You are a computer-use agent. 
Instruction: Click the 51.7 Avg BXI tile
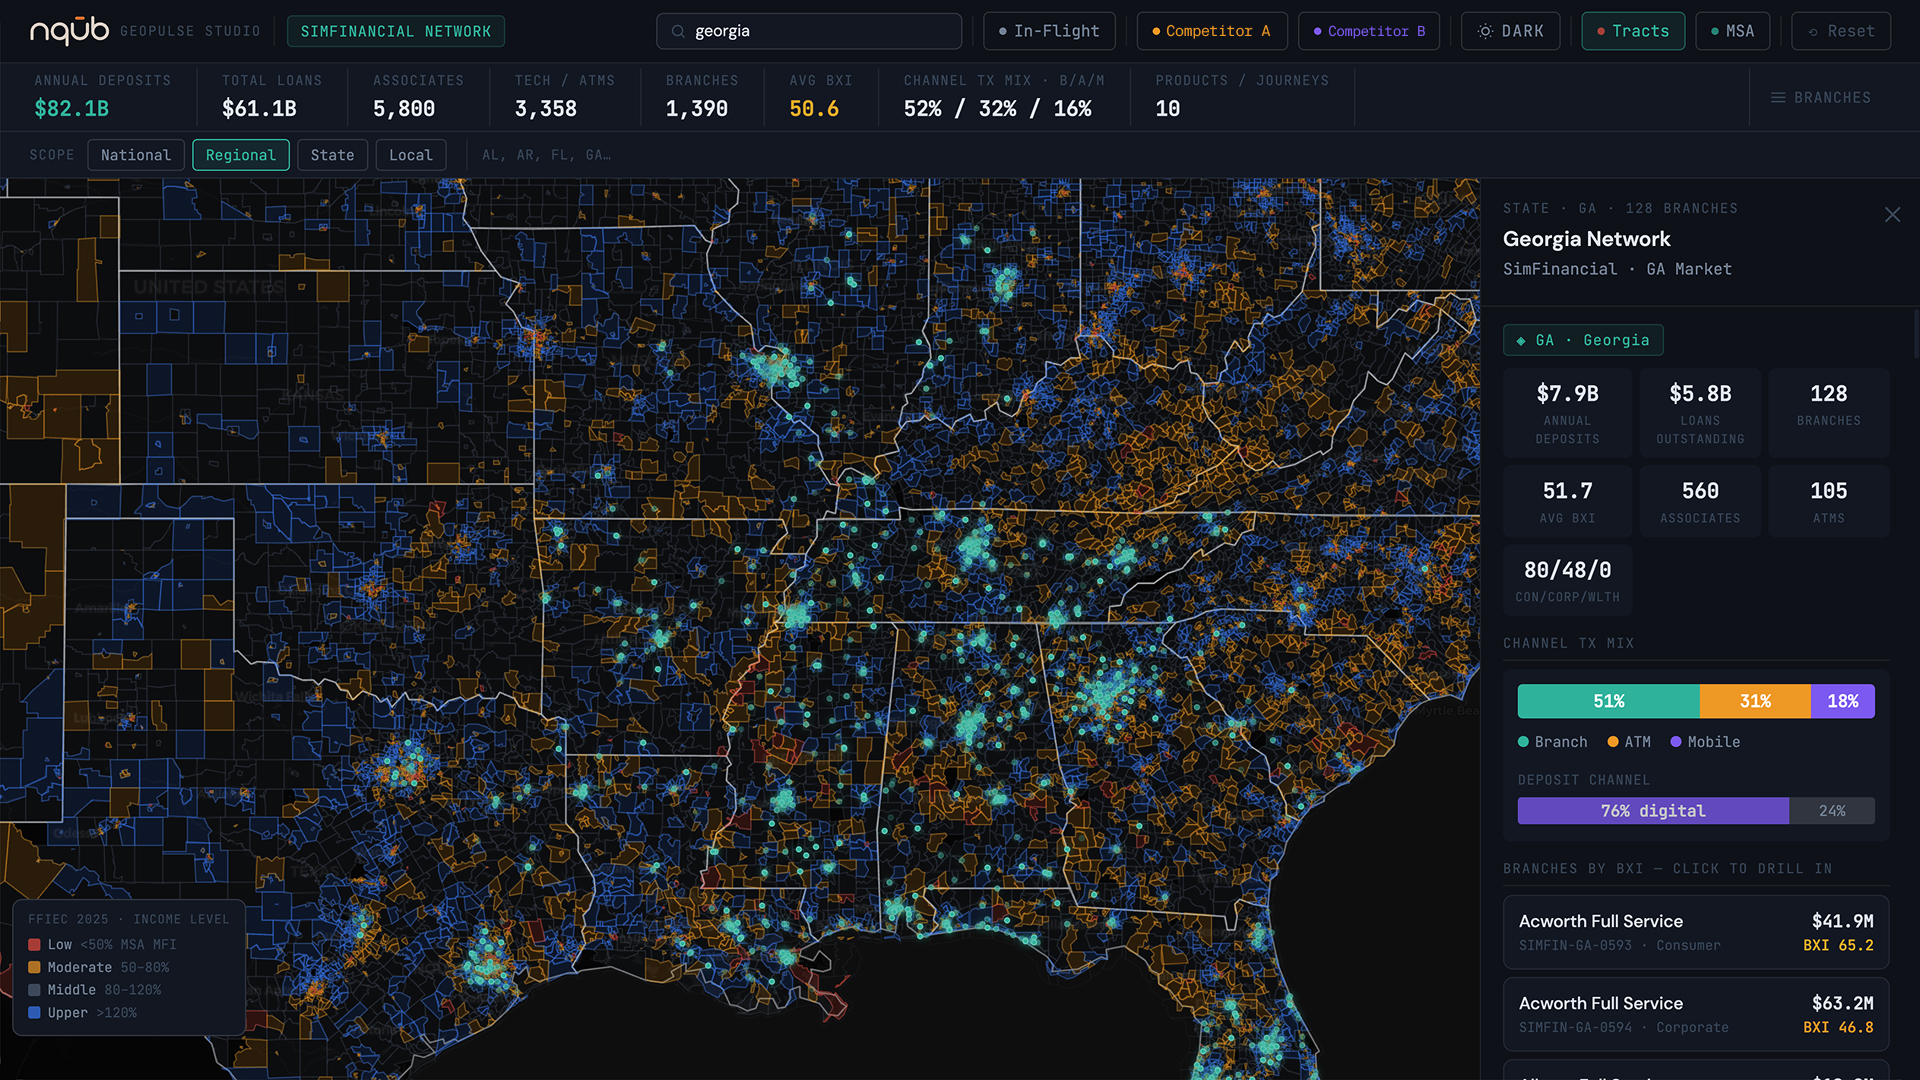tap(1567, 502)
